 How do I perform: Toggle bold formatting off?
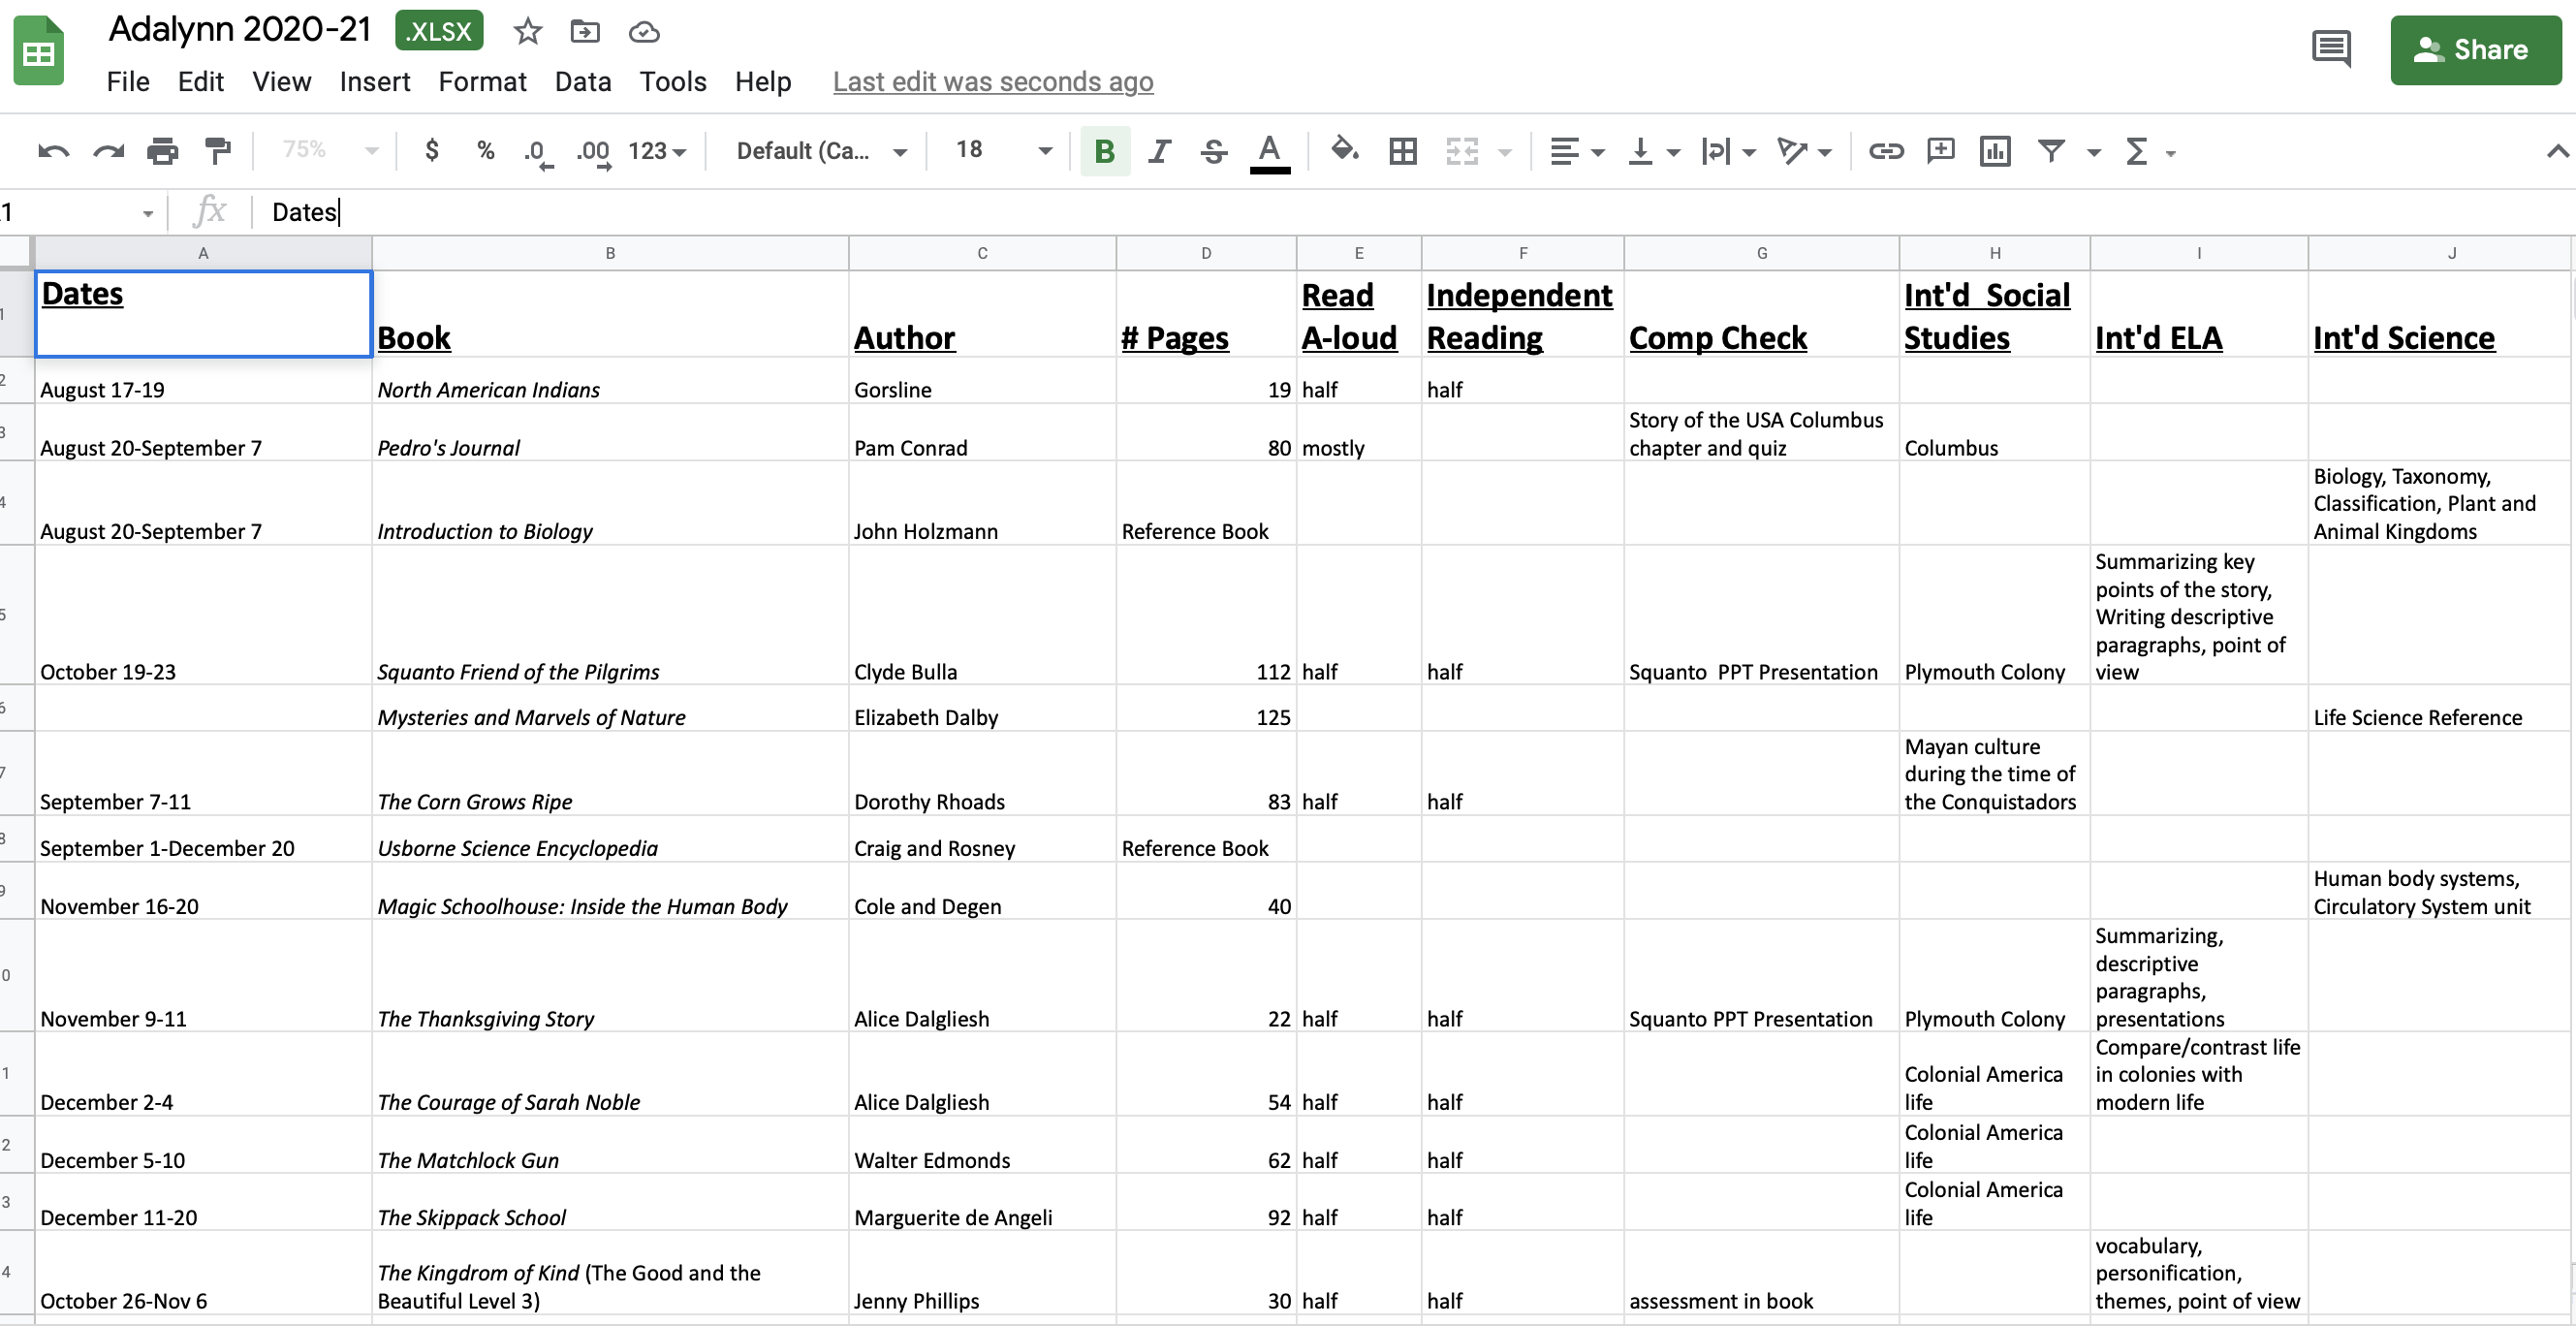click(1104, 152)
